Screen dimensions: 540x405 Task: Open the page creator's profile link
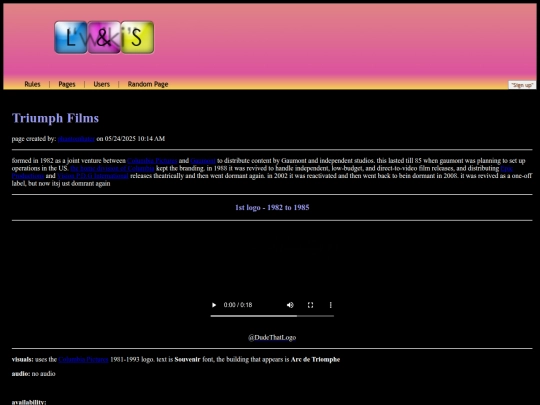(x=76, y=139)
